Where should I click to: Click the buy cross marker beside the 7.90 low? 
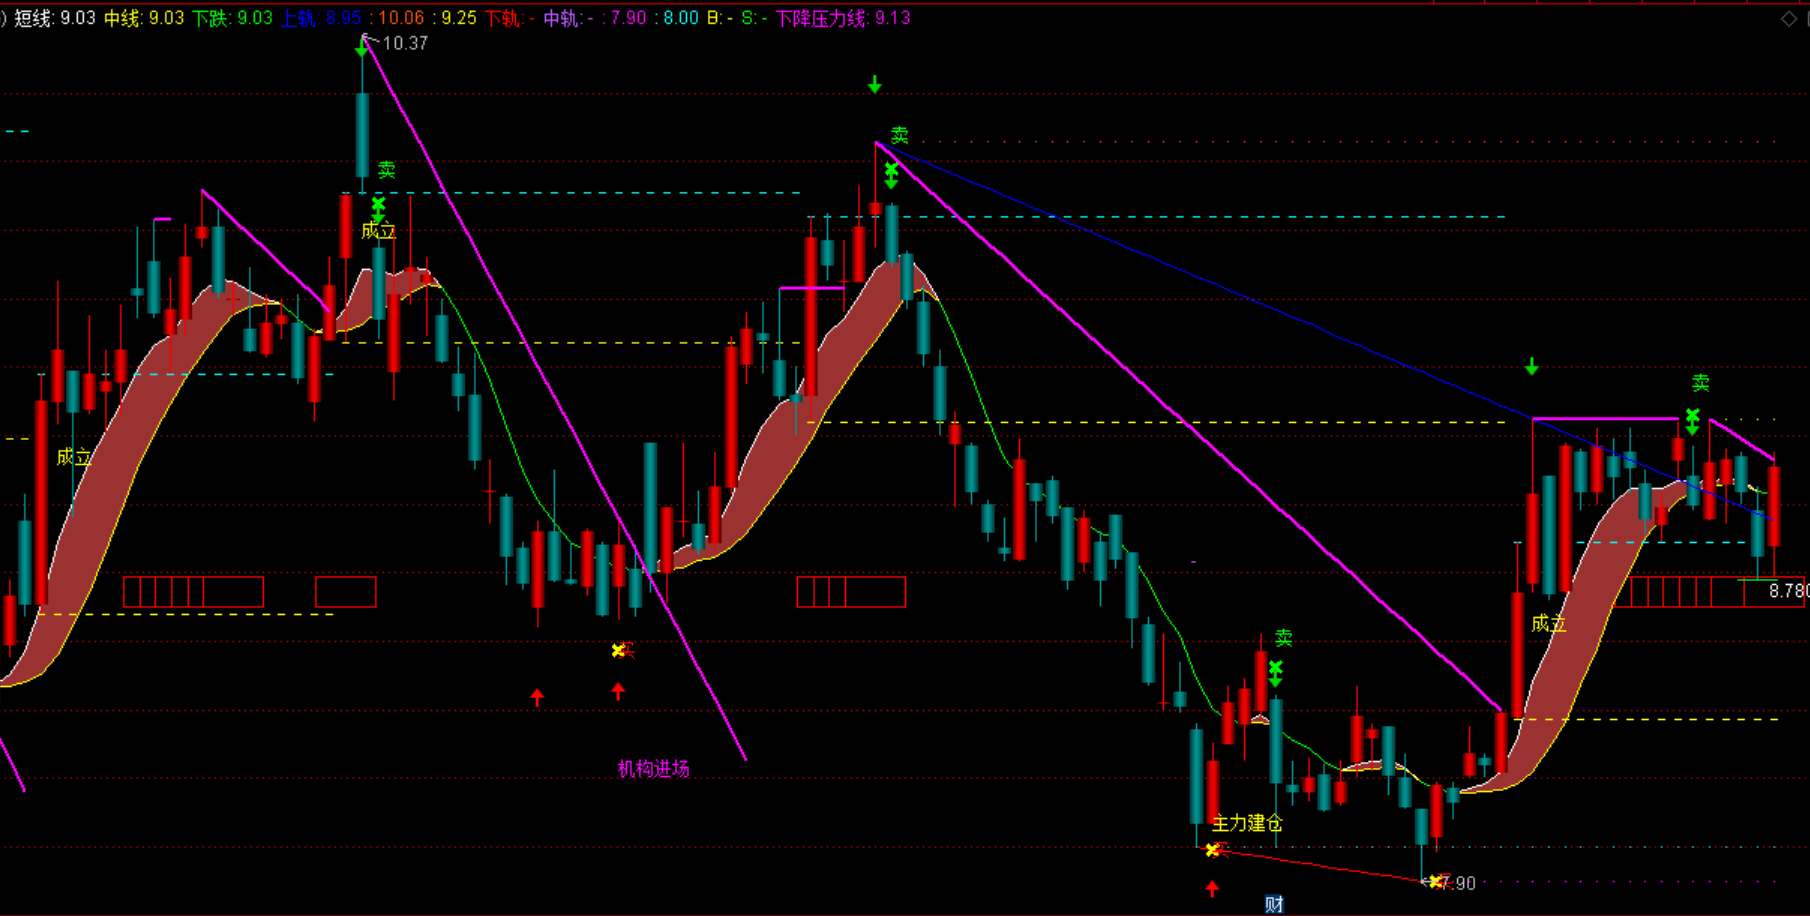tap(1436, 881)
